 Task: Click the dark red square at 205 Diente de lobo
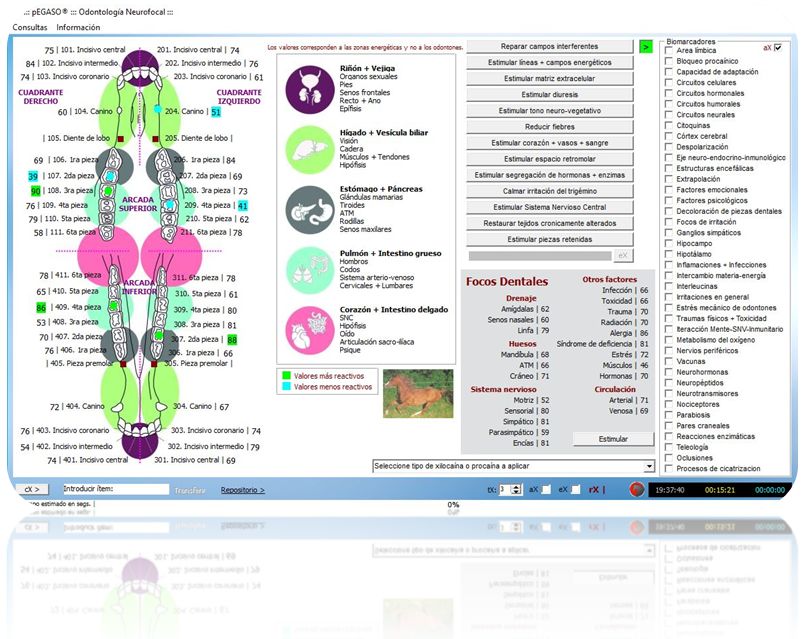pos(155,139)
